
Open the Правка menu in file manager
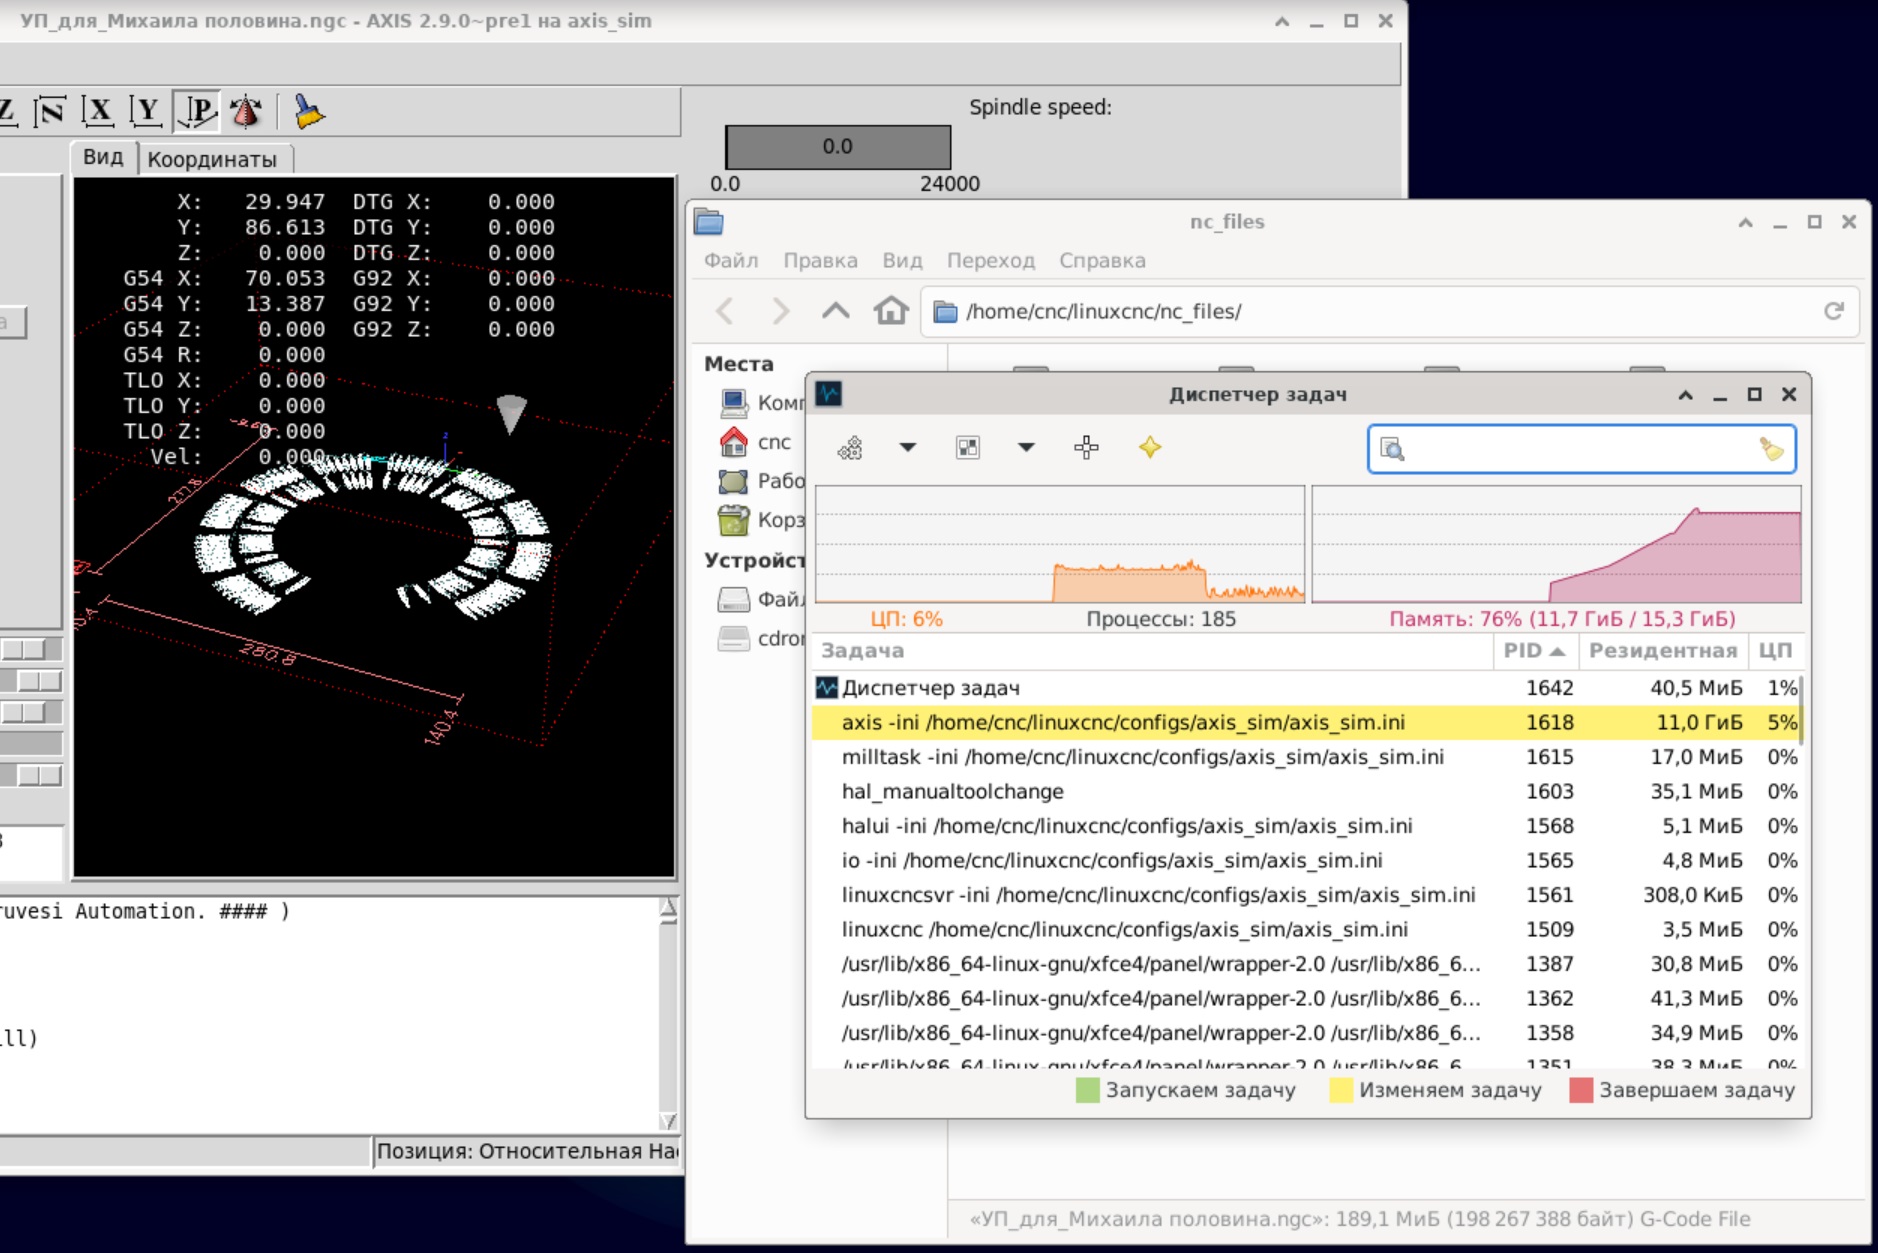coord(819,260)
